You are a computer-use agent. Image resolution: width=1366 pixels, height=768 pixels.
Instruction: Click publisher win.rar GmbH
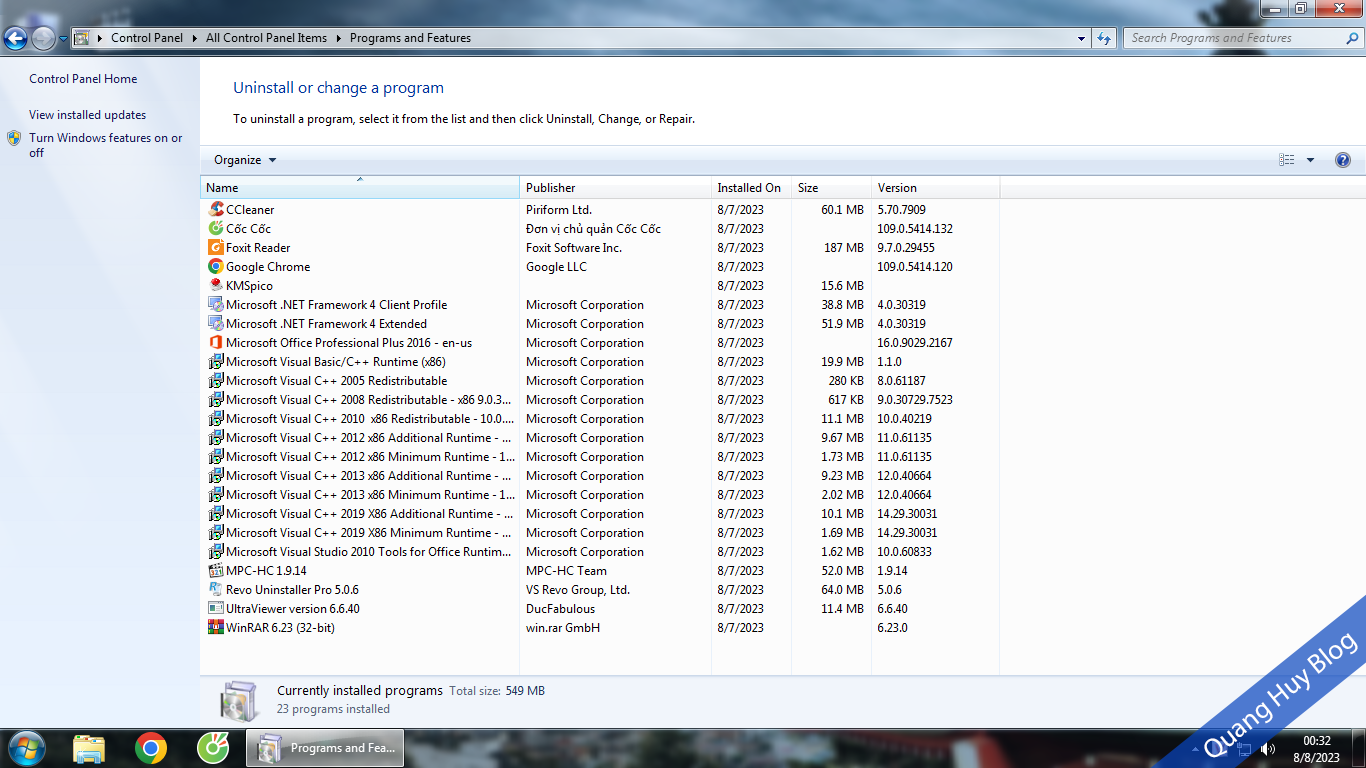click(x=563, y=628)
